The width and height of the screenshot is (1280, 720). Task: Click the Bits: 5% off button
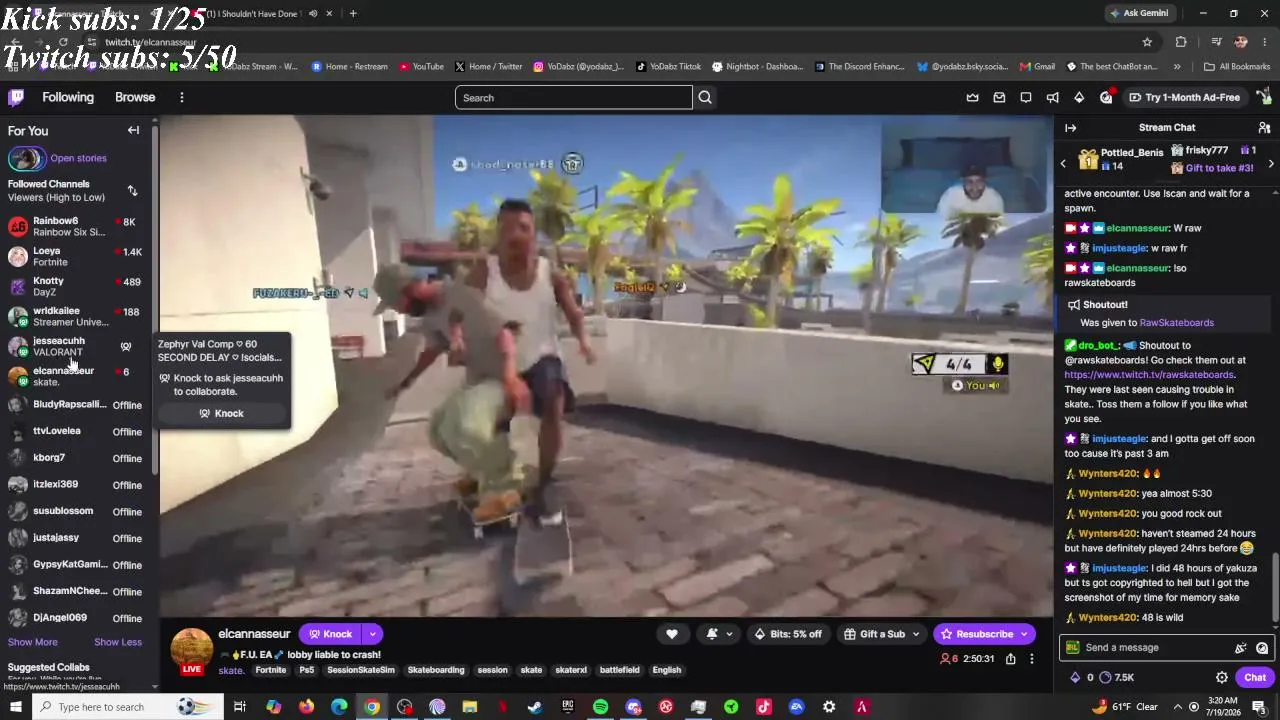click(x=788, y=634)
